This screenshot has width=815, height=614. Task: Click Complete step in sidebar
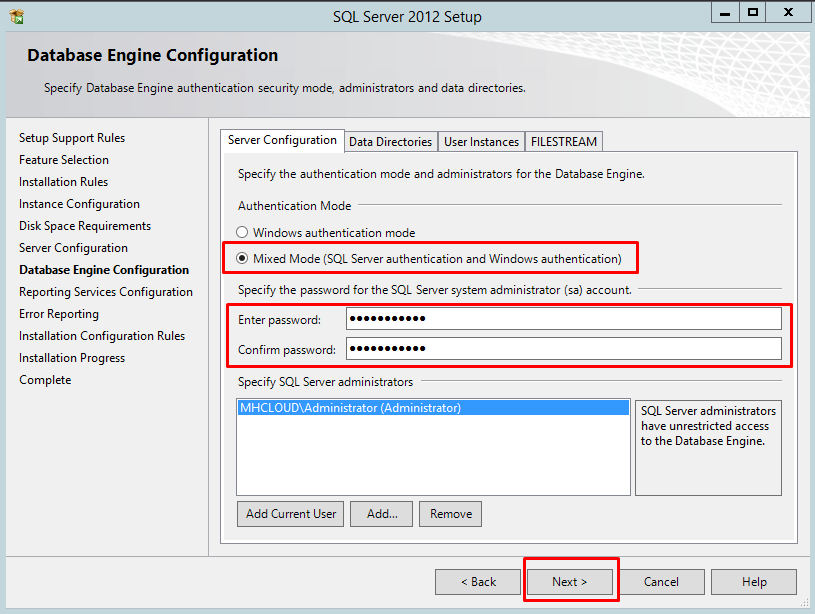coord(45,380)
